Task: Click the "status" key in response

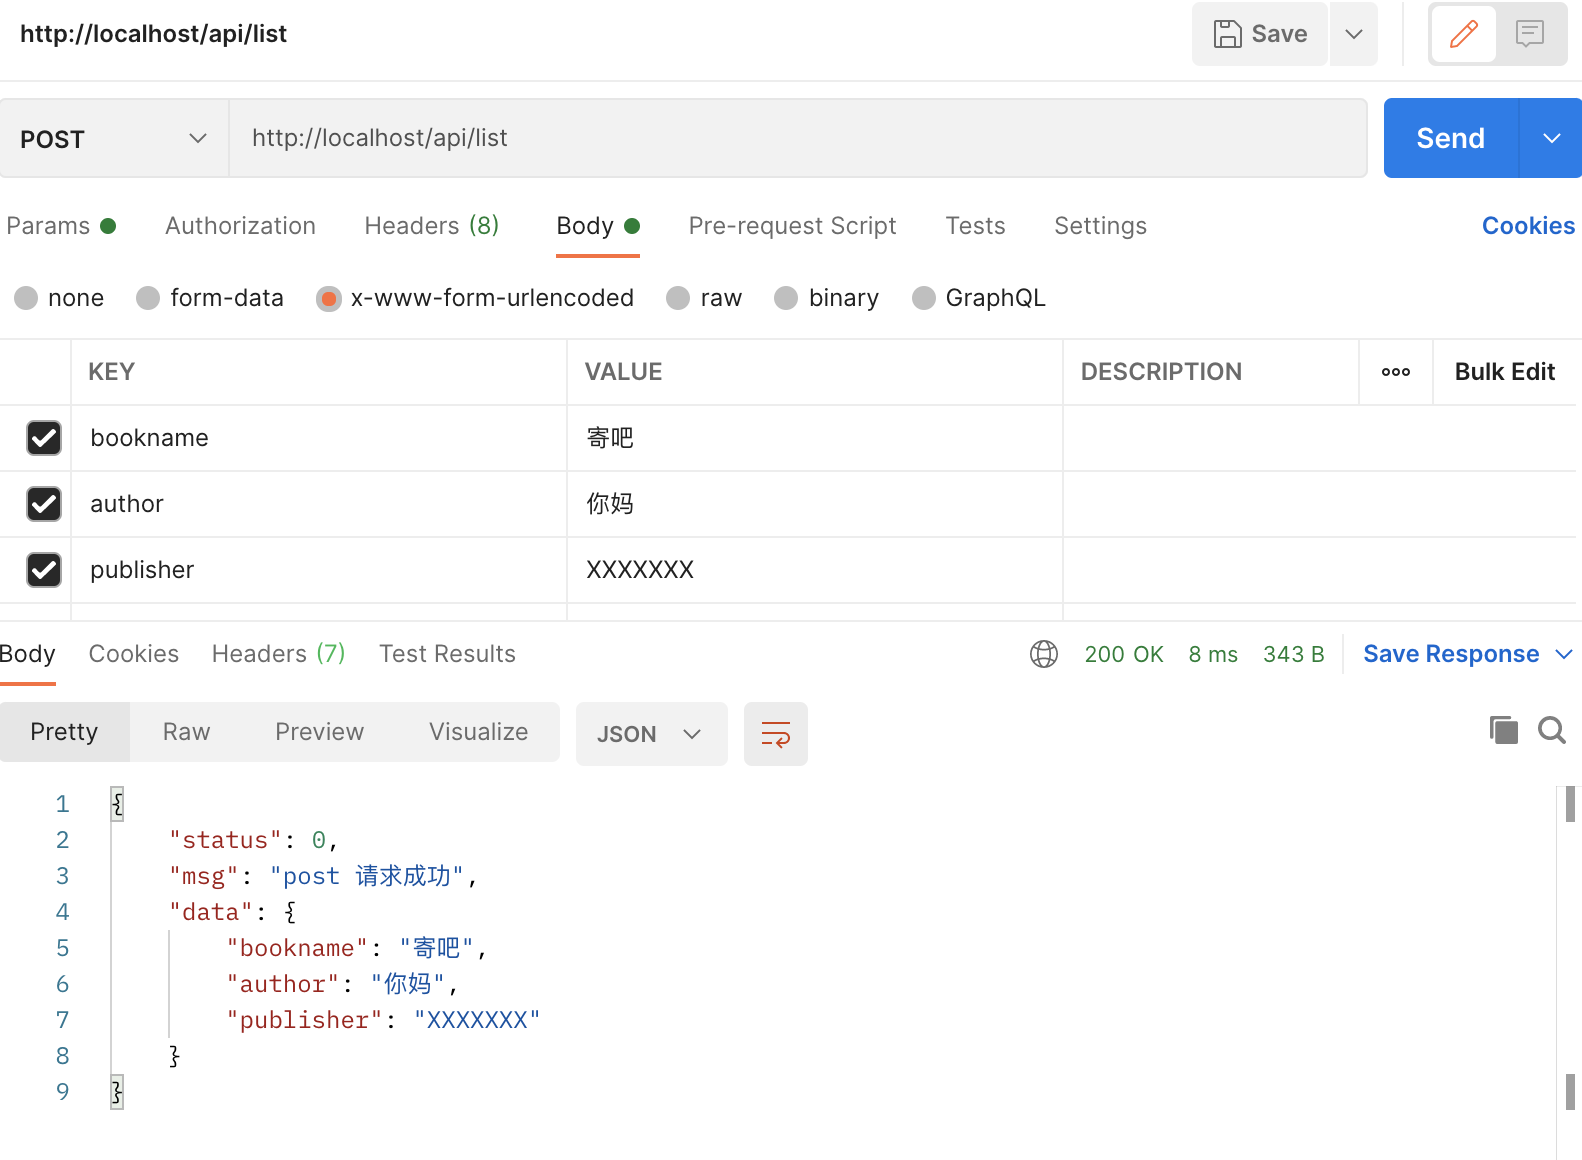Action: [x=225, y=840]
